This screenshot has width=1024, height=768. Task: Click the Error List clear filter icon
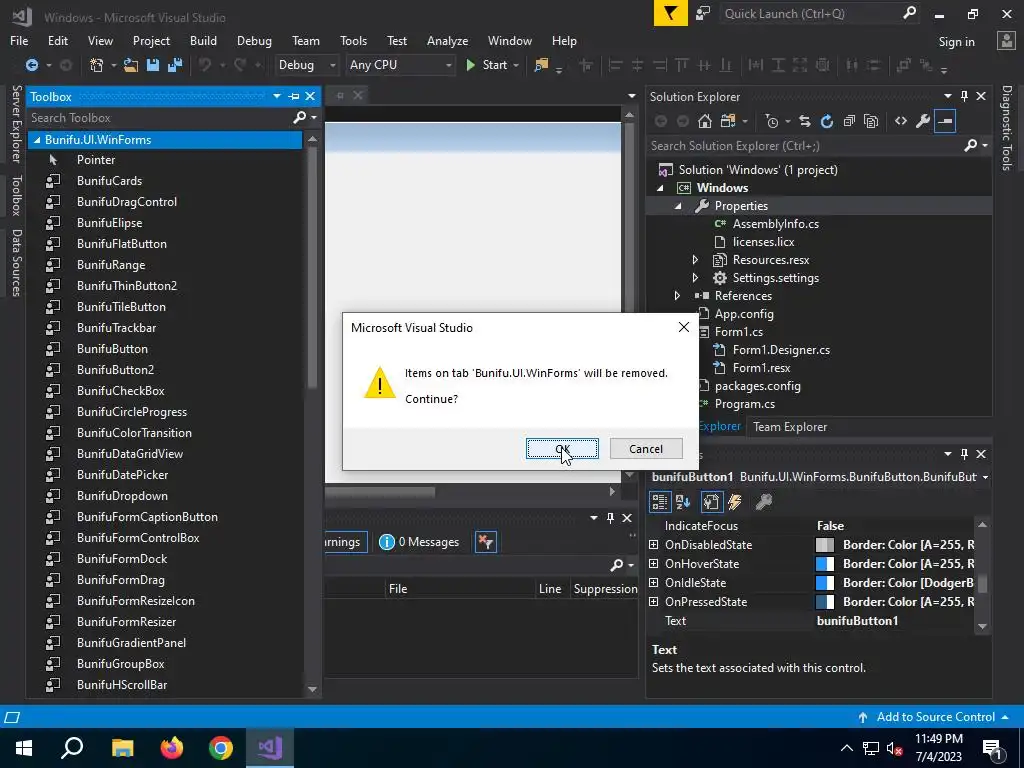(485, 541)
